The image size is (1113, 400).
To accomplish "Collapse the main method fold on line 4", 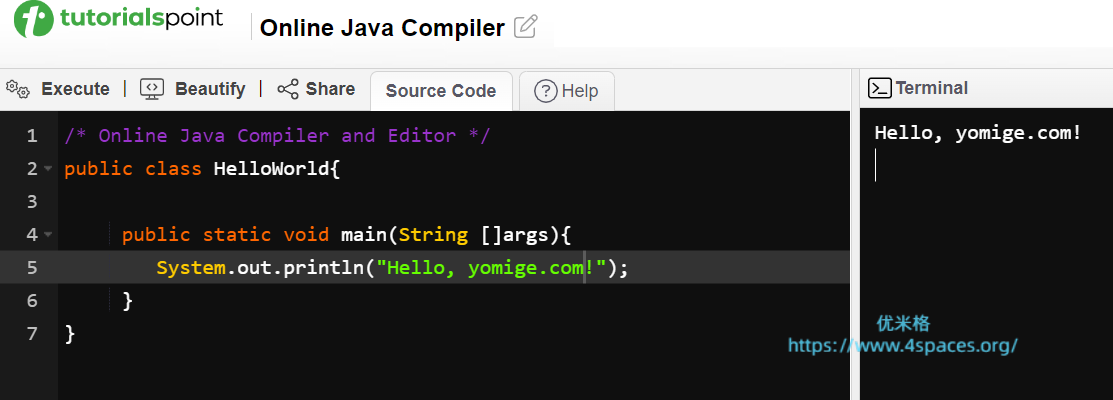I will pos(48,235).
